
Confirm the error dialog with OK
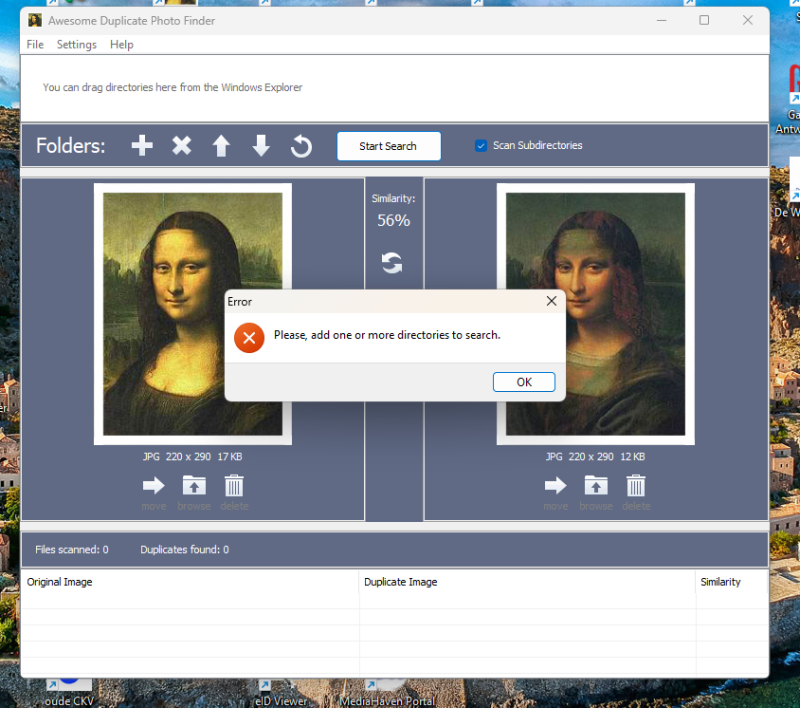(x=524, y=382)
